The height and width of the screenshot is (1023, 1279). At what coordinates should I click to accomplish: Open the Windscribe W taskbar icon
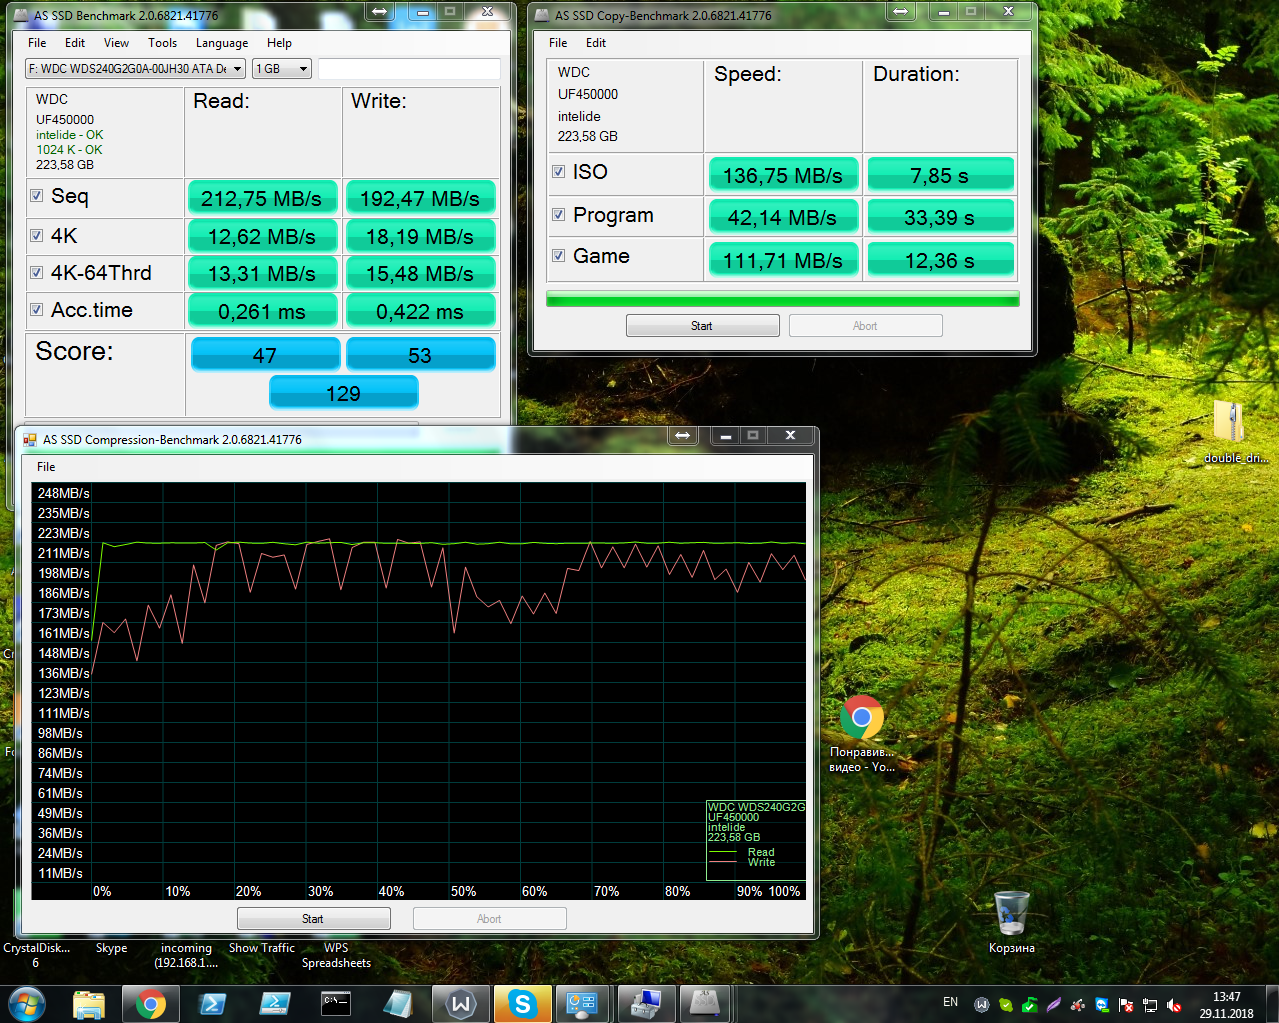[x=460, y=1004]
